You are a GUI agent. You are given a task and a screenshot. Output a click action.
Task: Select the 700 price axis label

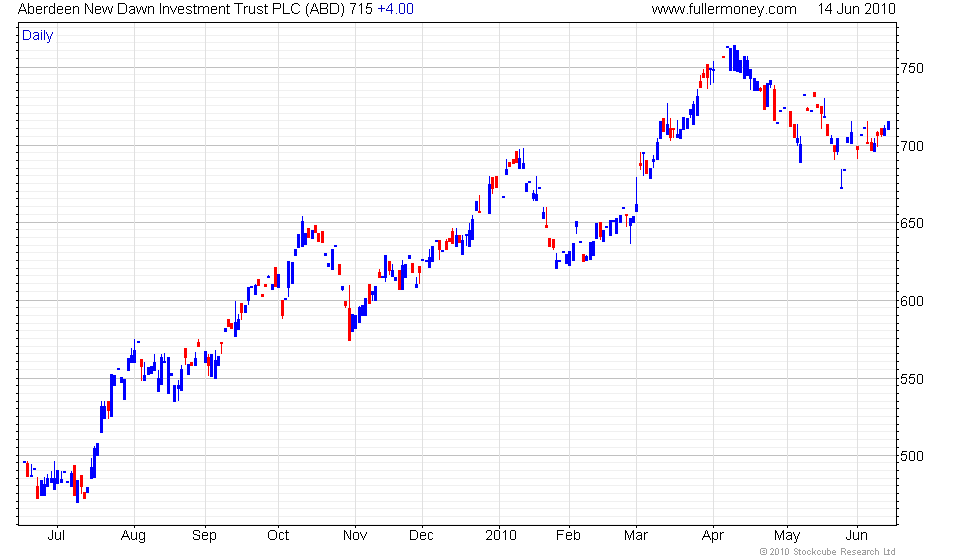click(911, 146)
